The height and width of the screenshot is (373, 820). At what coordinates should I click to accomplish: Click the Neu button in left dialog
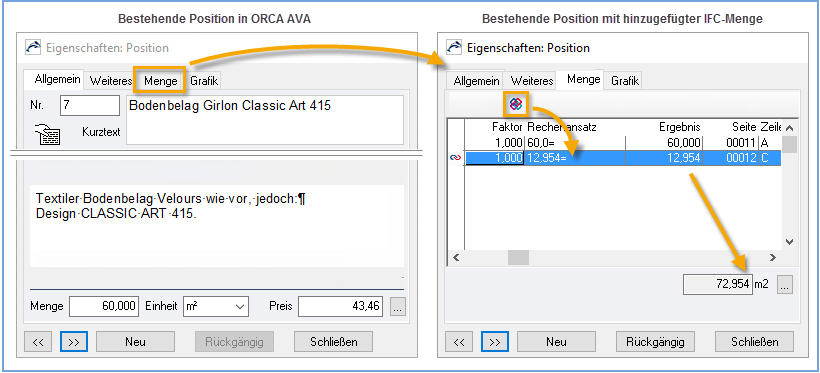click(x=135, y=342)
